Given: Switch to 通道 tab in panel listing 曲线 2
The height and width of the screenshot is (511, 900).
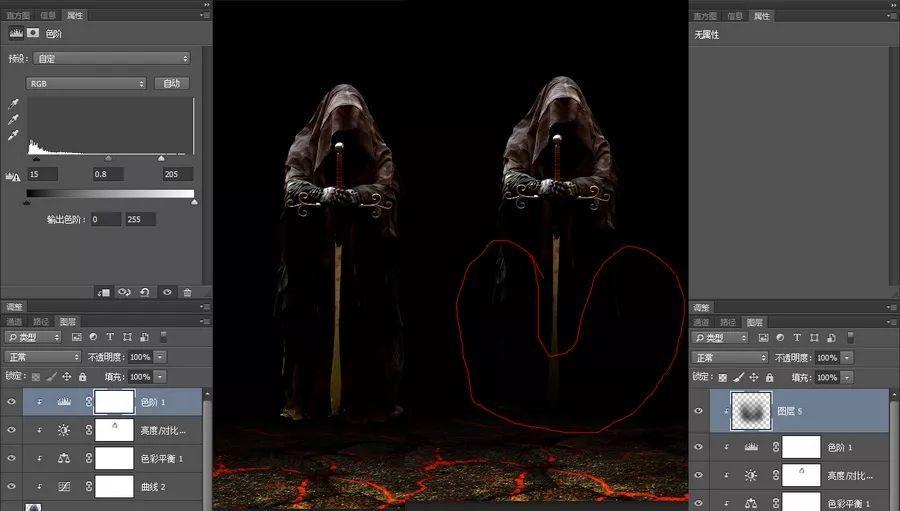Looking at the screenshot, I should [x=14, y=322].
